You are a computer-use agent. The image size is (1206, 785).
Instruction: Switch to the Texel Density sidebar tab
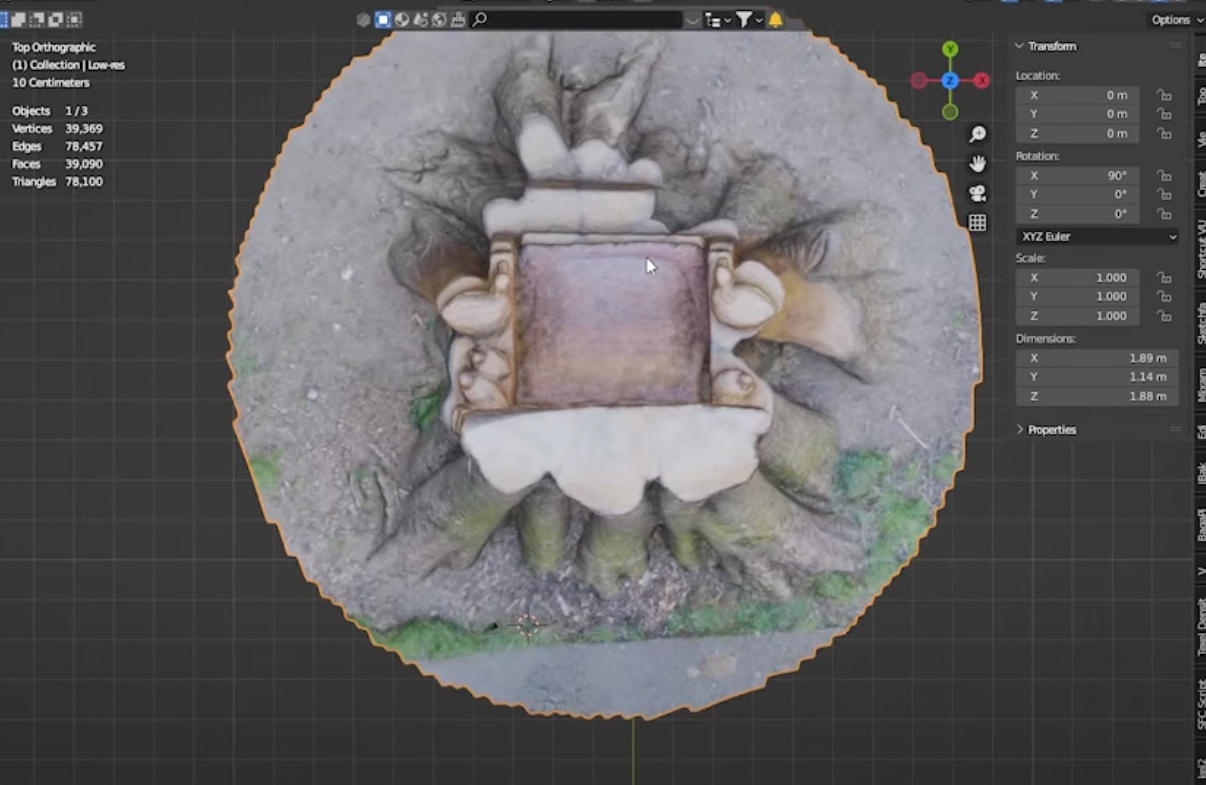pyautogui.click(x=1200, y=626)
